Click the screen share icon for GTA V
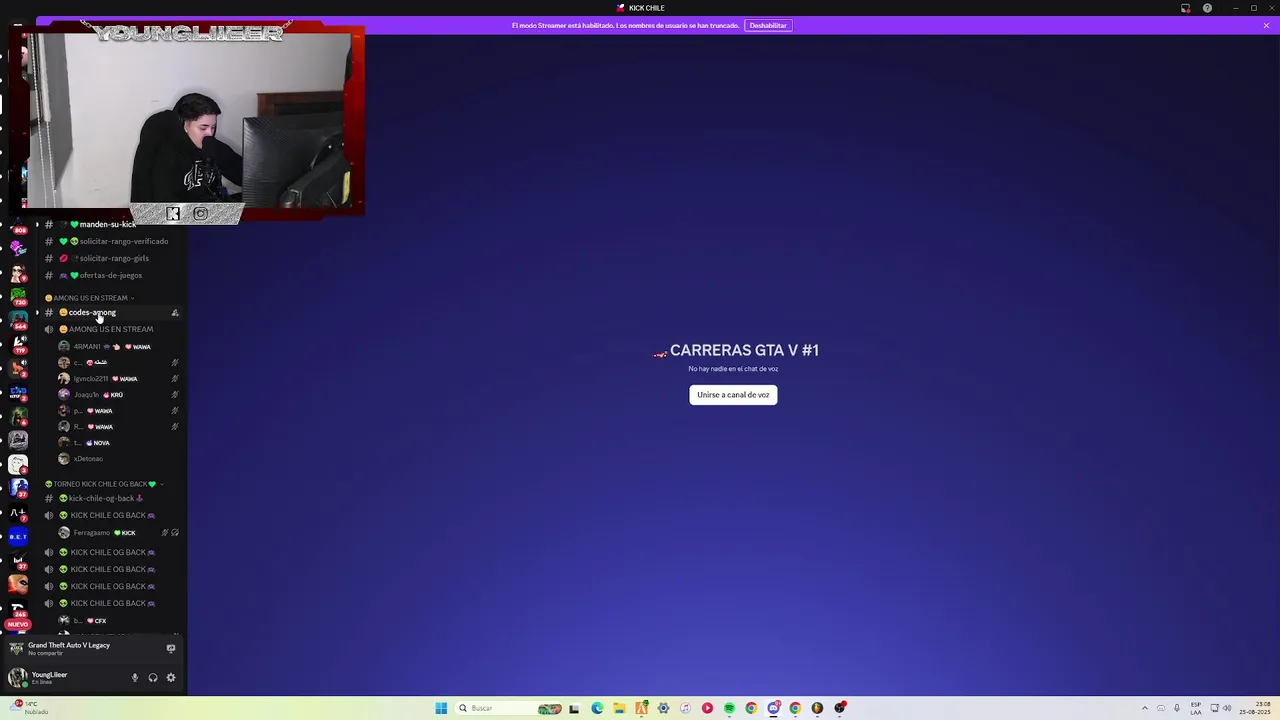 pyautogui.click(x=171, y=648)
